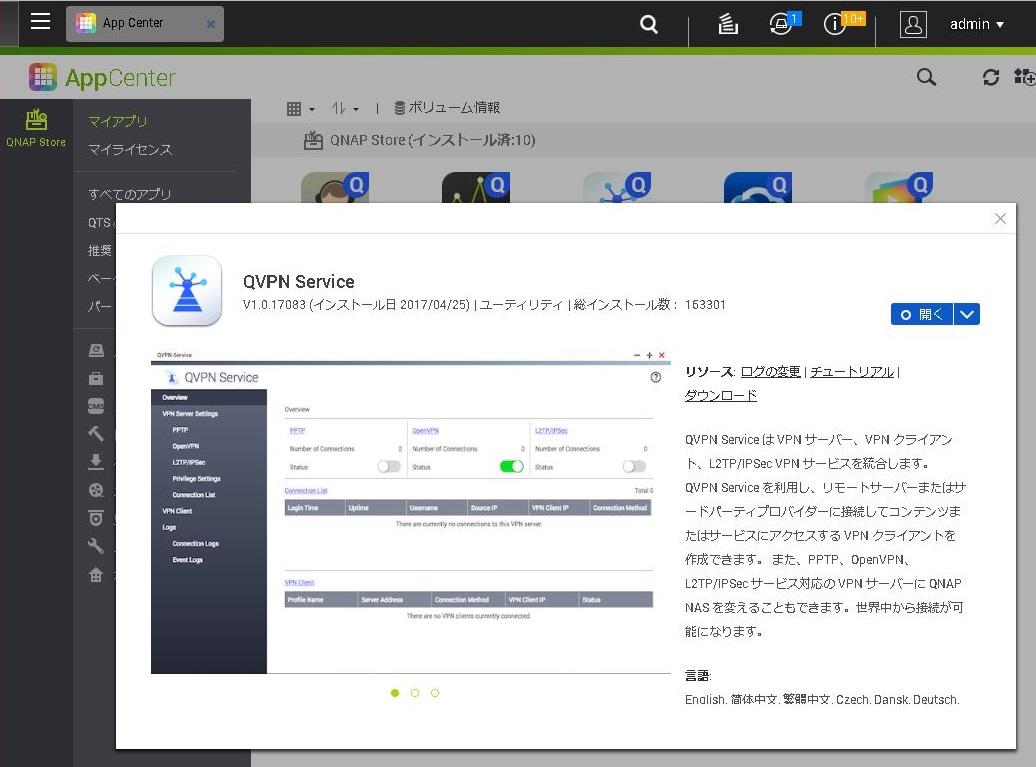Open すべてのアプリ category
Viewport: 1036px width, 767px height.
pyautogui.click(x=130, y=194)
